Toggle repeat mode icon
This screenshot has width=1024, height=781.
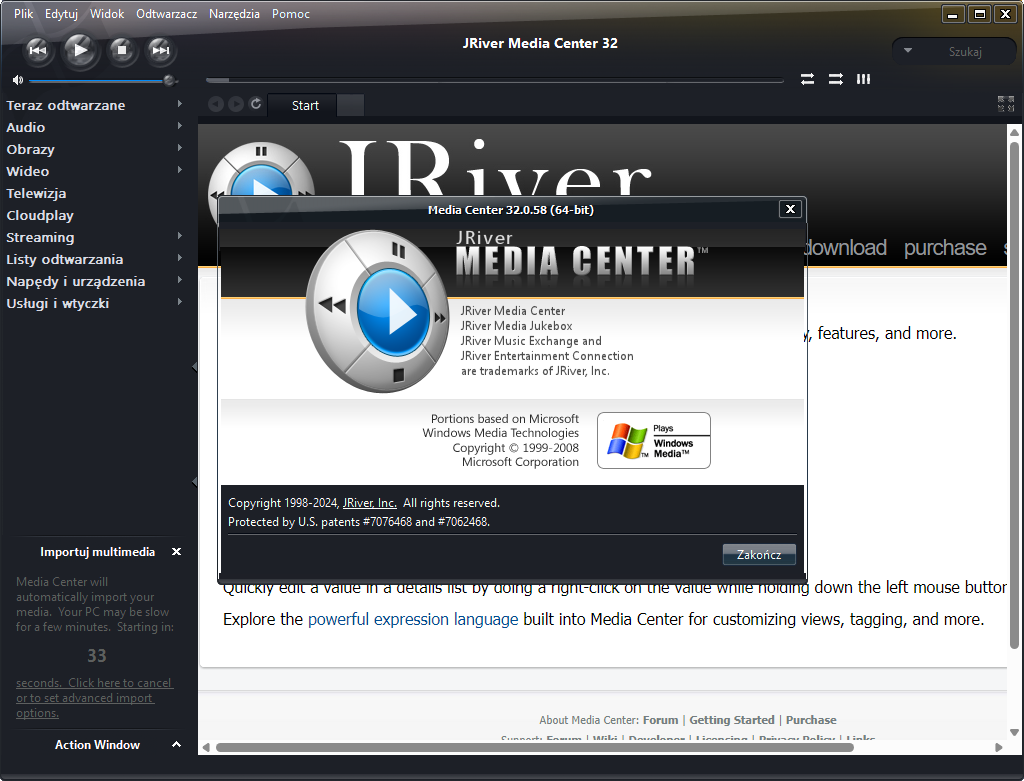click(x=807, y=79)
